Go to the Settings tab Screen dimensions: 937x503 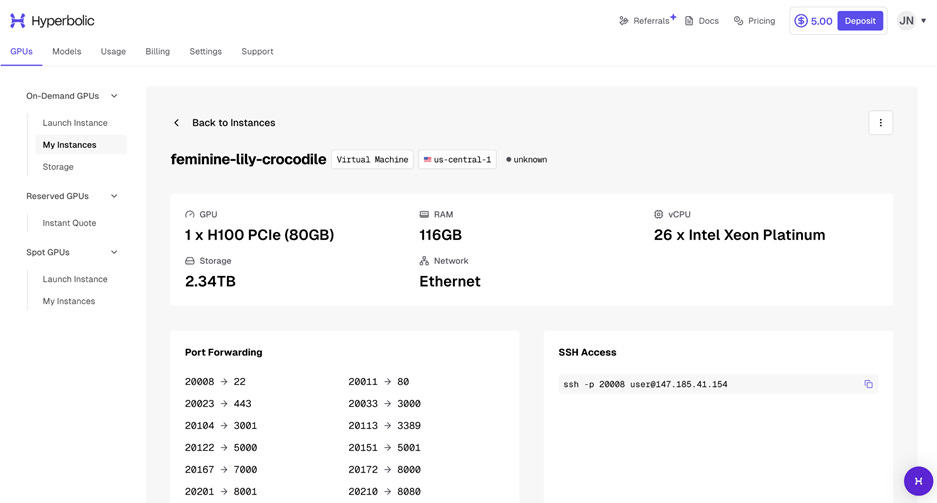206,51
